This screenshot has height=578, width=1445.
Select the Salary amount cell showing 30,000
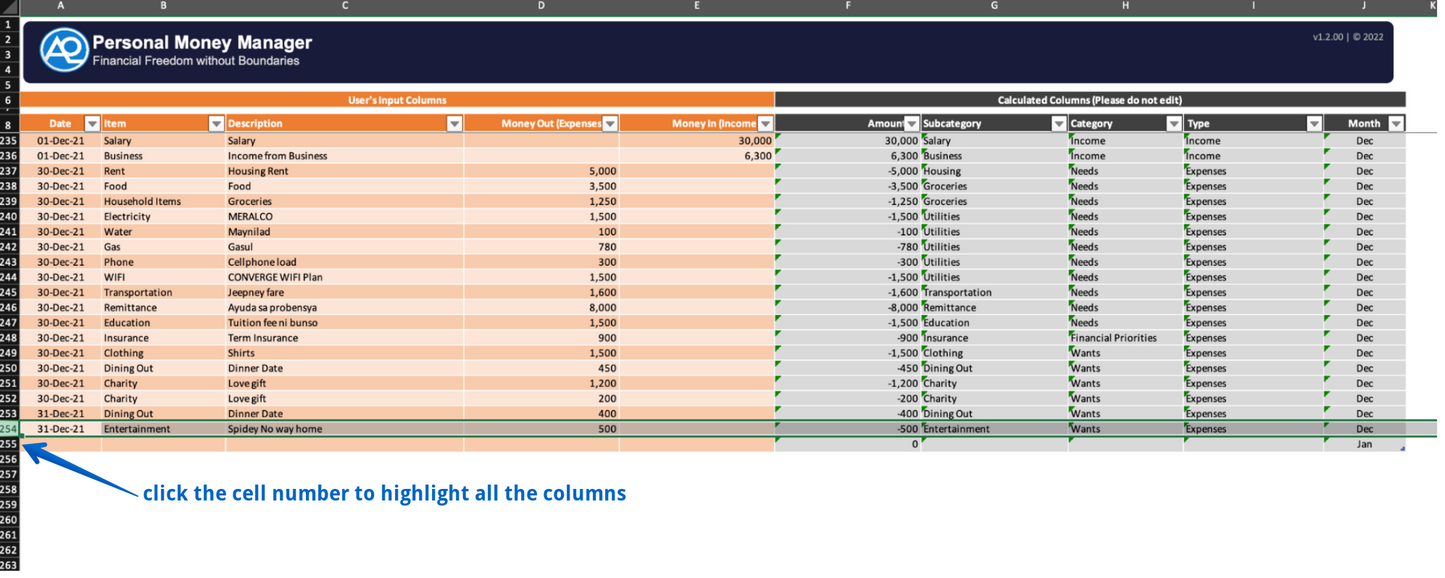pyautogui.click(x=696, y=141)
